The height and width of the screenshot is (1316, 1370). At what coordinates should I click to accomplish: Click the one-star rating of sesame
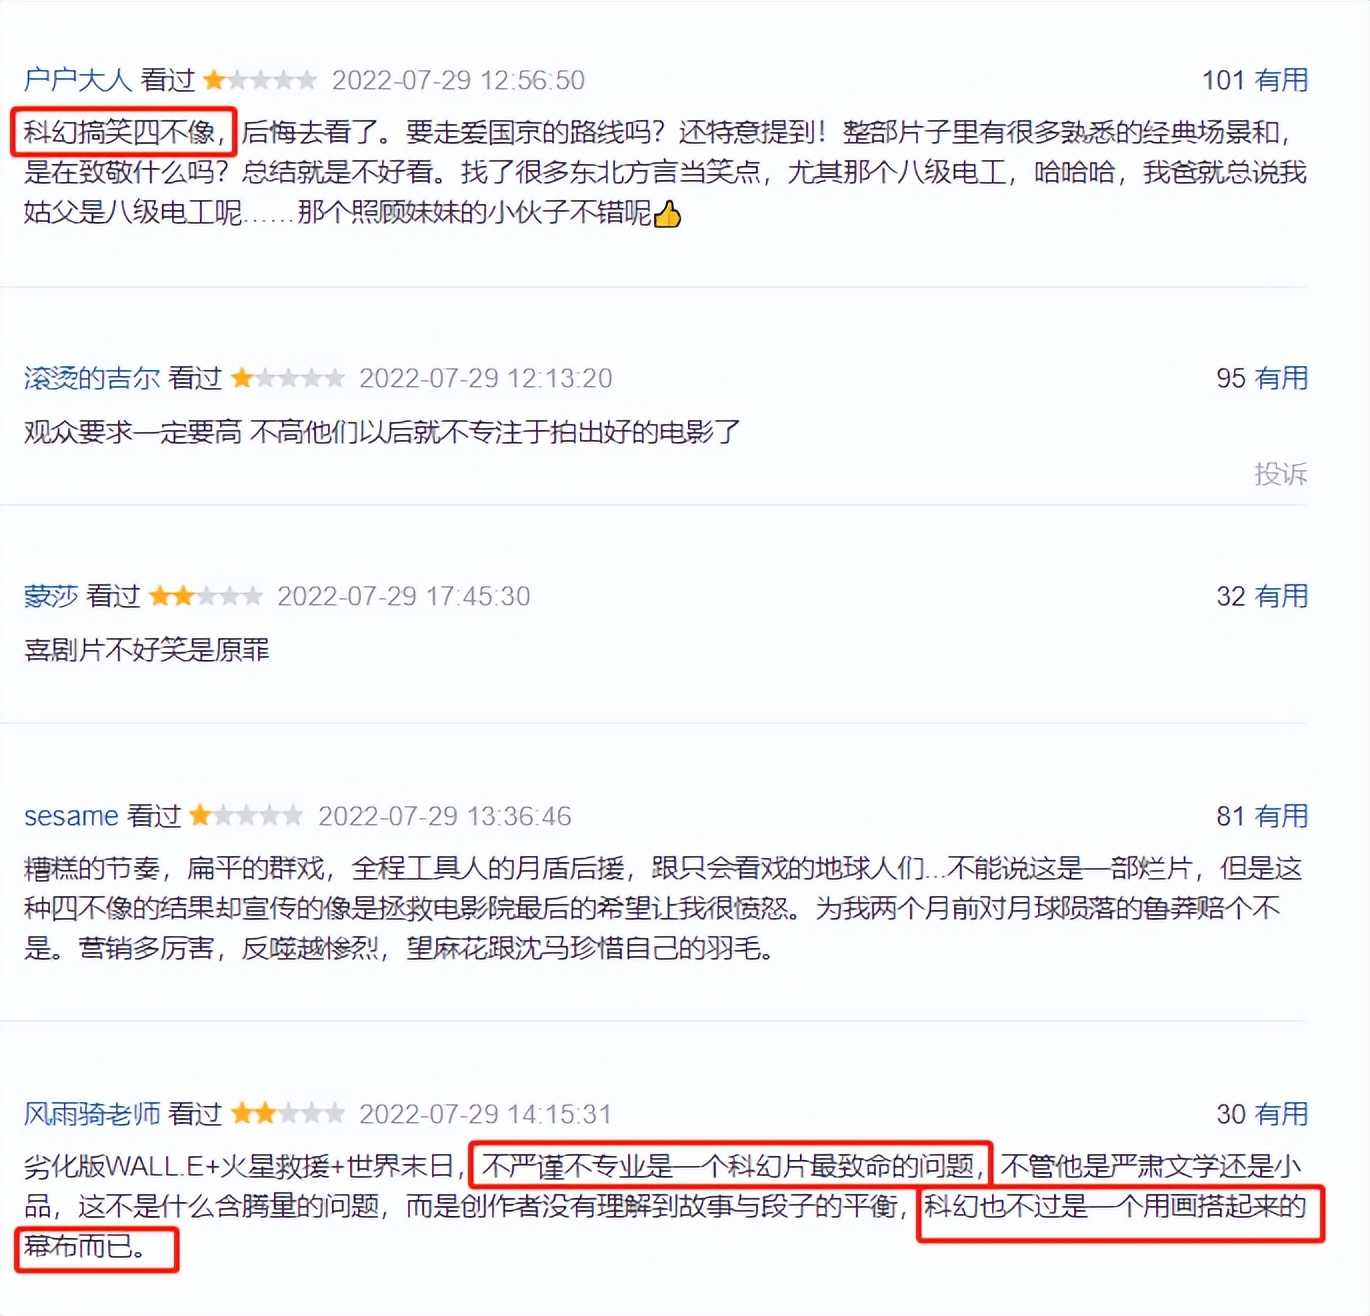click(x=246, y=815)
